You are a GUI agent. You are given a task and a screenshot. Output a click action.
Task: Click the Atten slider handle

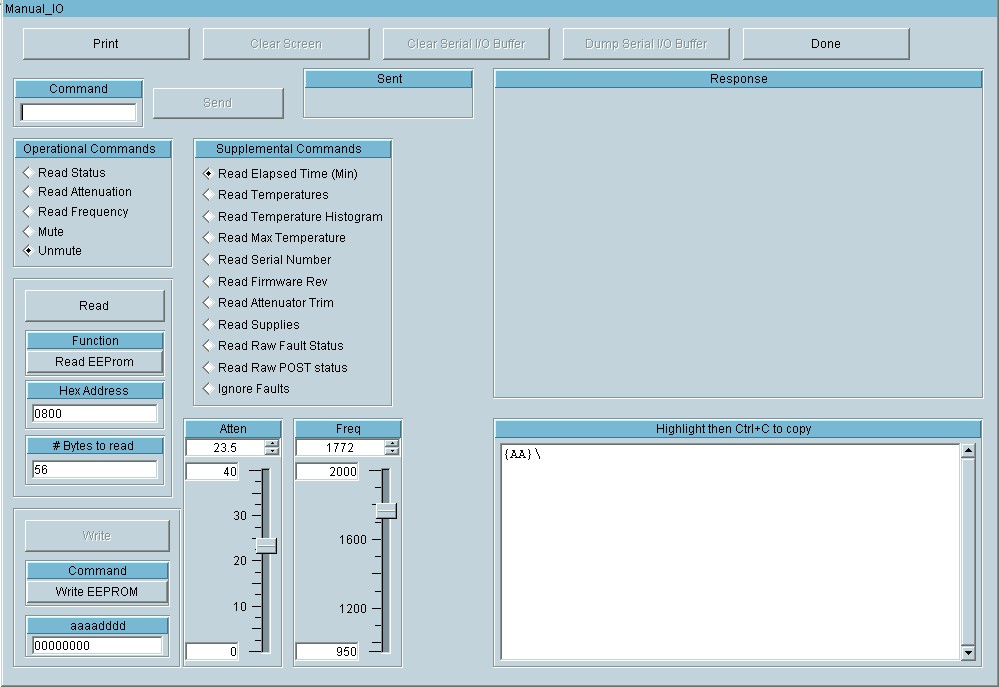point(265,545)
